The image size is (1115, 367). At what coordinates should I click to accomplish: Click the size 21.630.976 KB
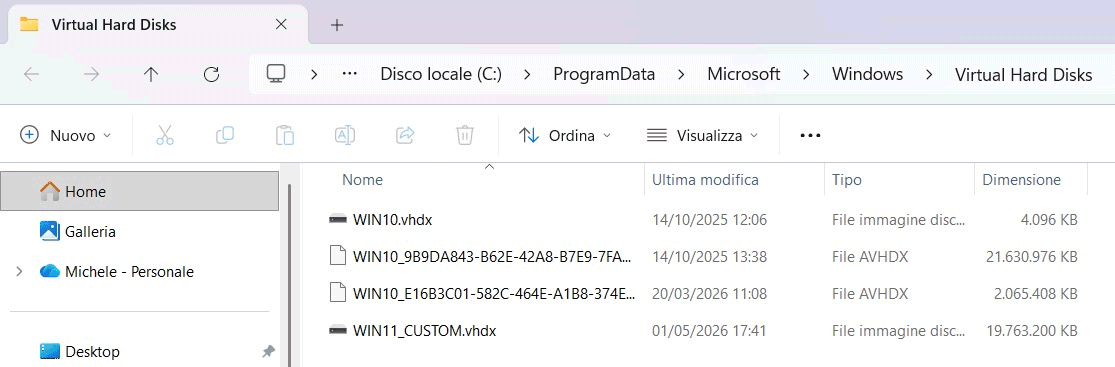(x=1032, y=257)
